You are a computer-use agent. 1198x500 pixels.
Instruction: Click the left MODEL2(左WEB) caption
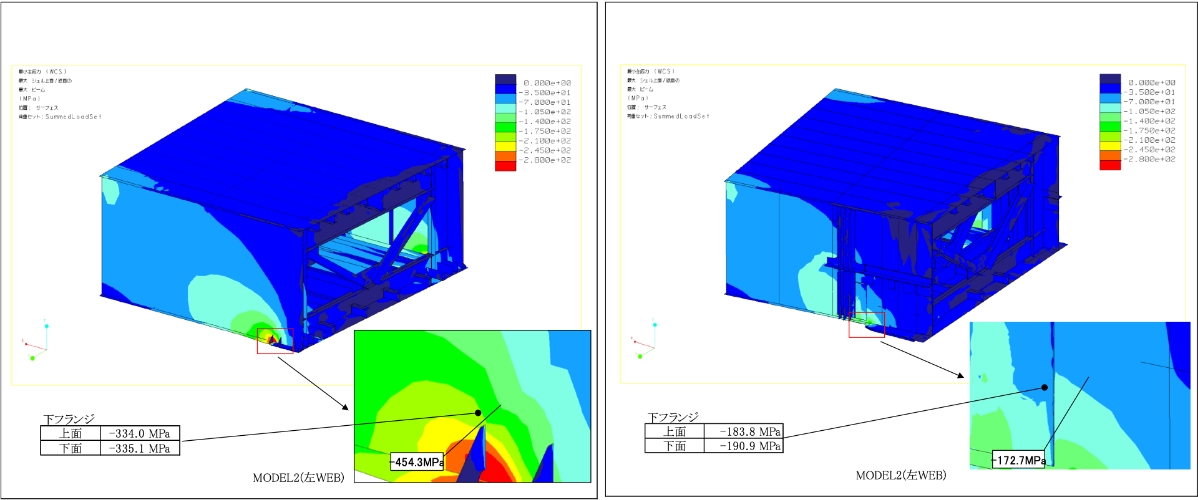[298, 479]
